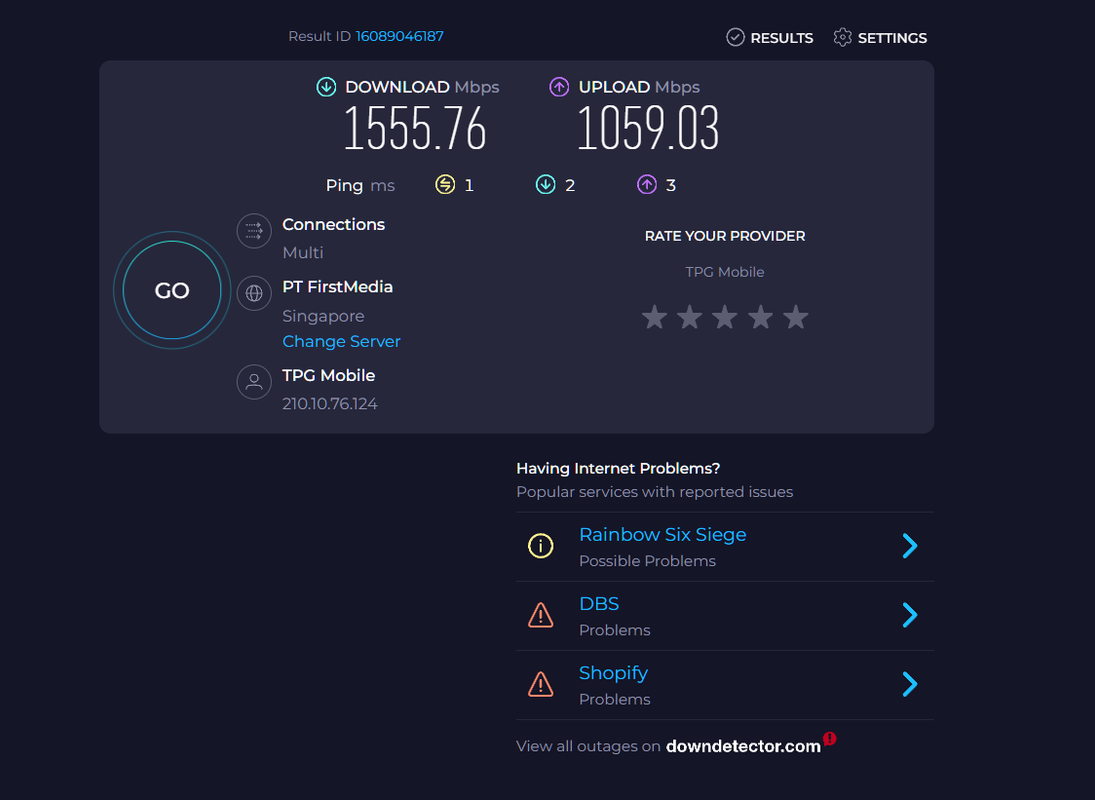Rate provider two stars
Image resolution: width=1095 pixels, height=800 pixels.
689,317
